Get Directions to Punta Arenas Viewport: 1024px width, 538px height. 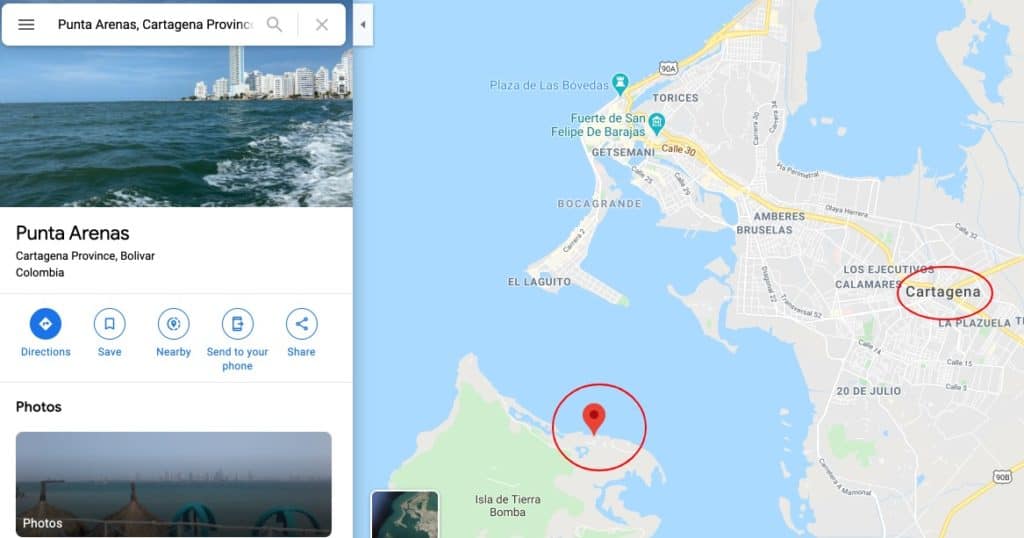coord(45,324)
